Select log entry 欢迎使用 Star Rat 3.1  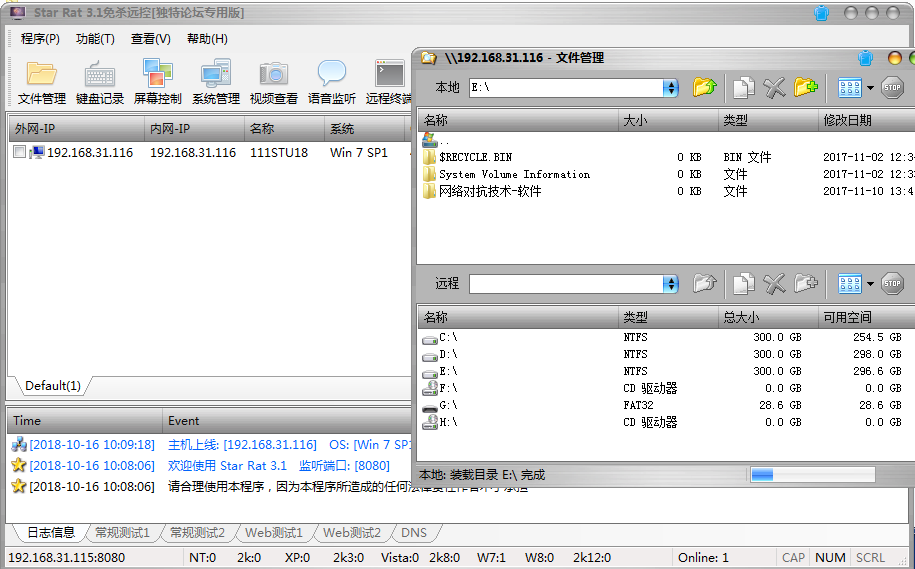(x=211, y=466)
